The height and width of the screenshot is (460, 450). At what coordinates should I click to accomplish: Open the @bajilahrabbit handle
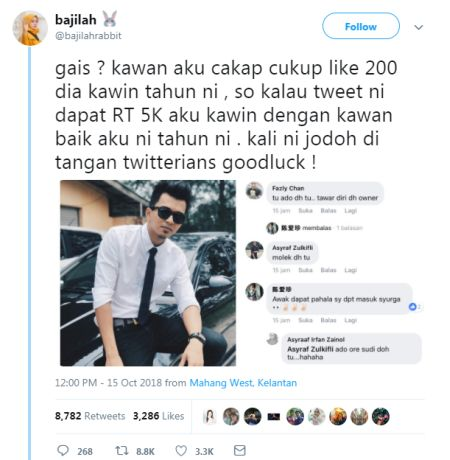pos(88,36)
